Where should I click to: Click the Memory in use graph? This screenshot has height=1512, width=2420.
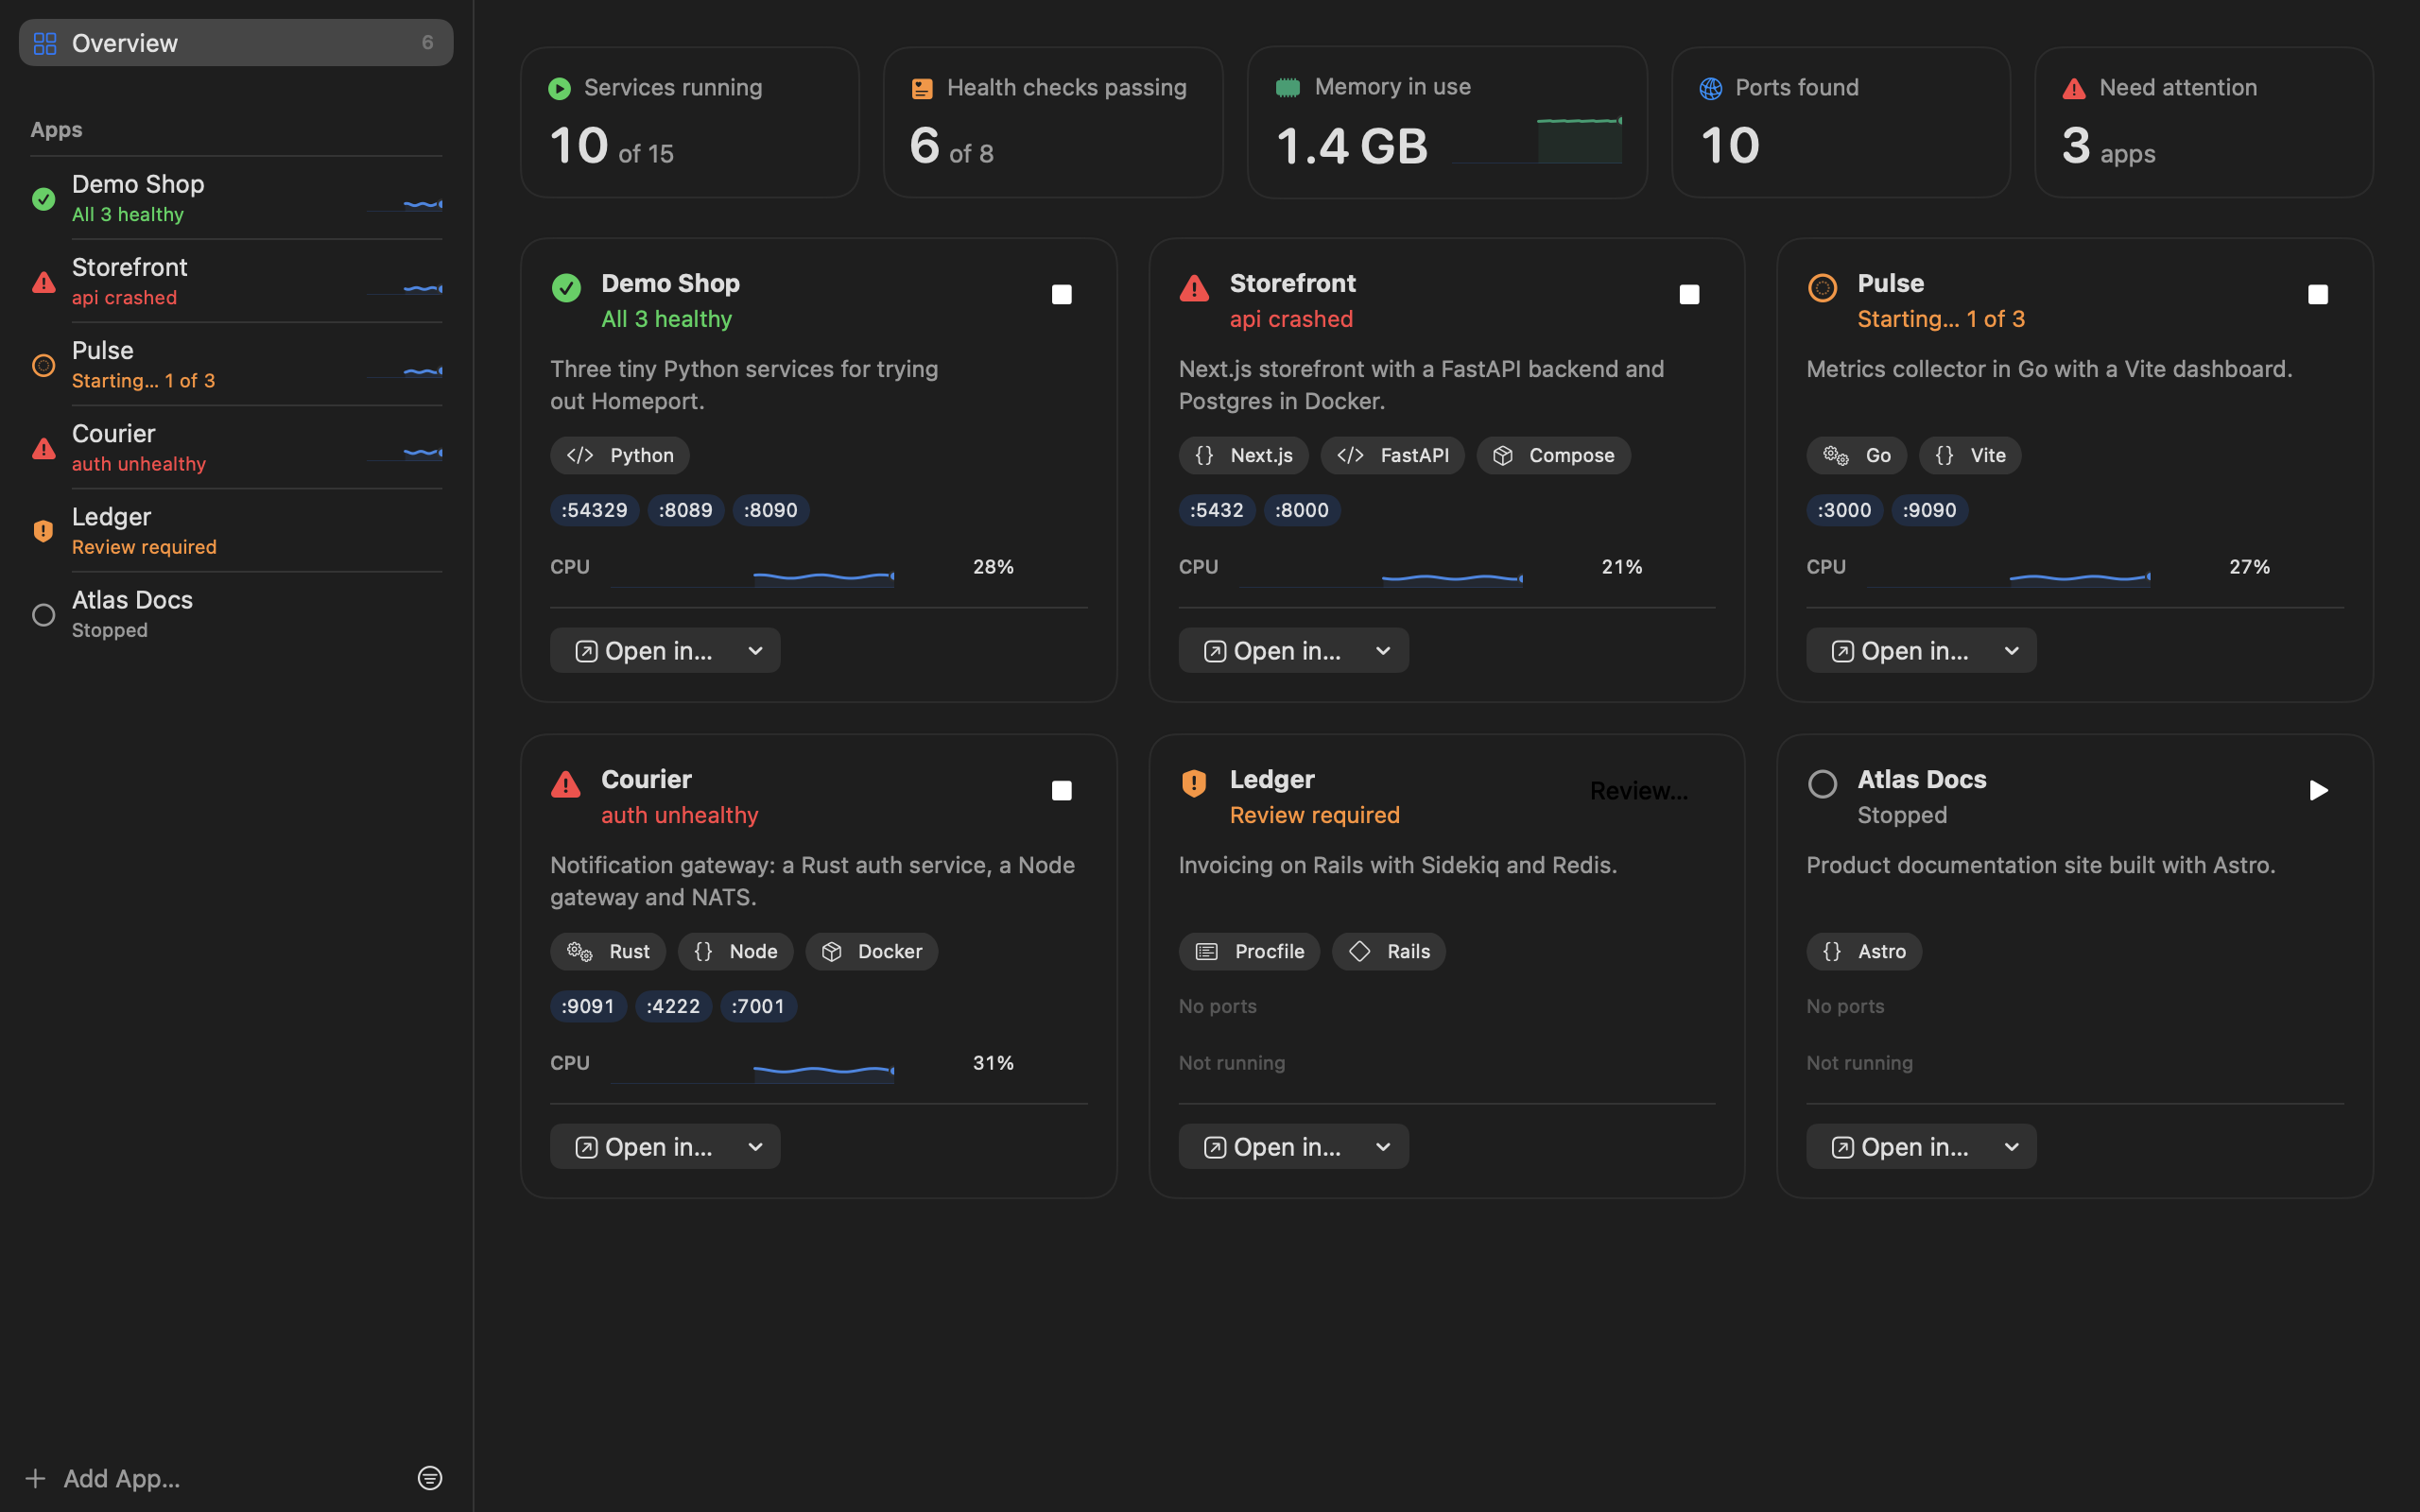coord(1537,140)
